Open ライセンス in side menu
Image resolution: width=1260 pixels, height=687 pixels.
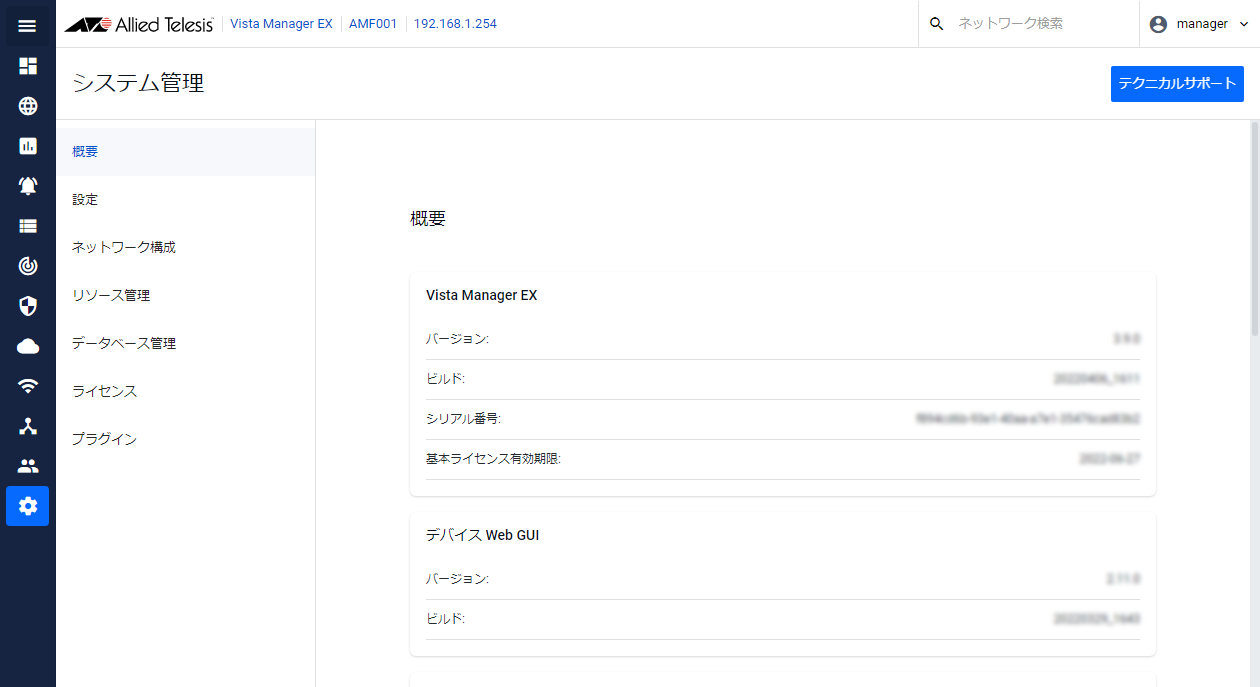tap(186, 392)
